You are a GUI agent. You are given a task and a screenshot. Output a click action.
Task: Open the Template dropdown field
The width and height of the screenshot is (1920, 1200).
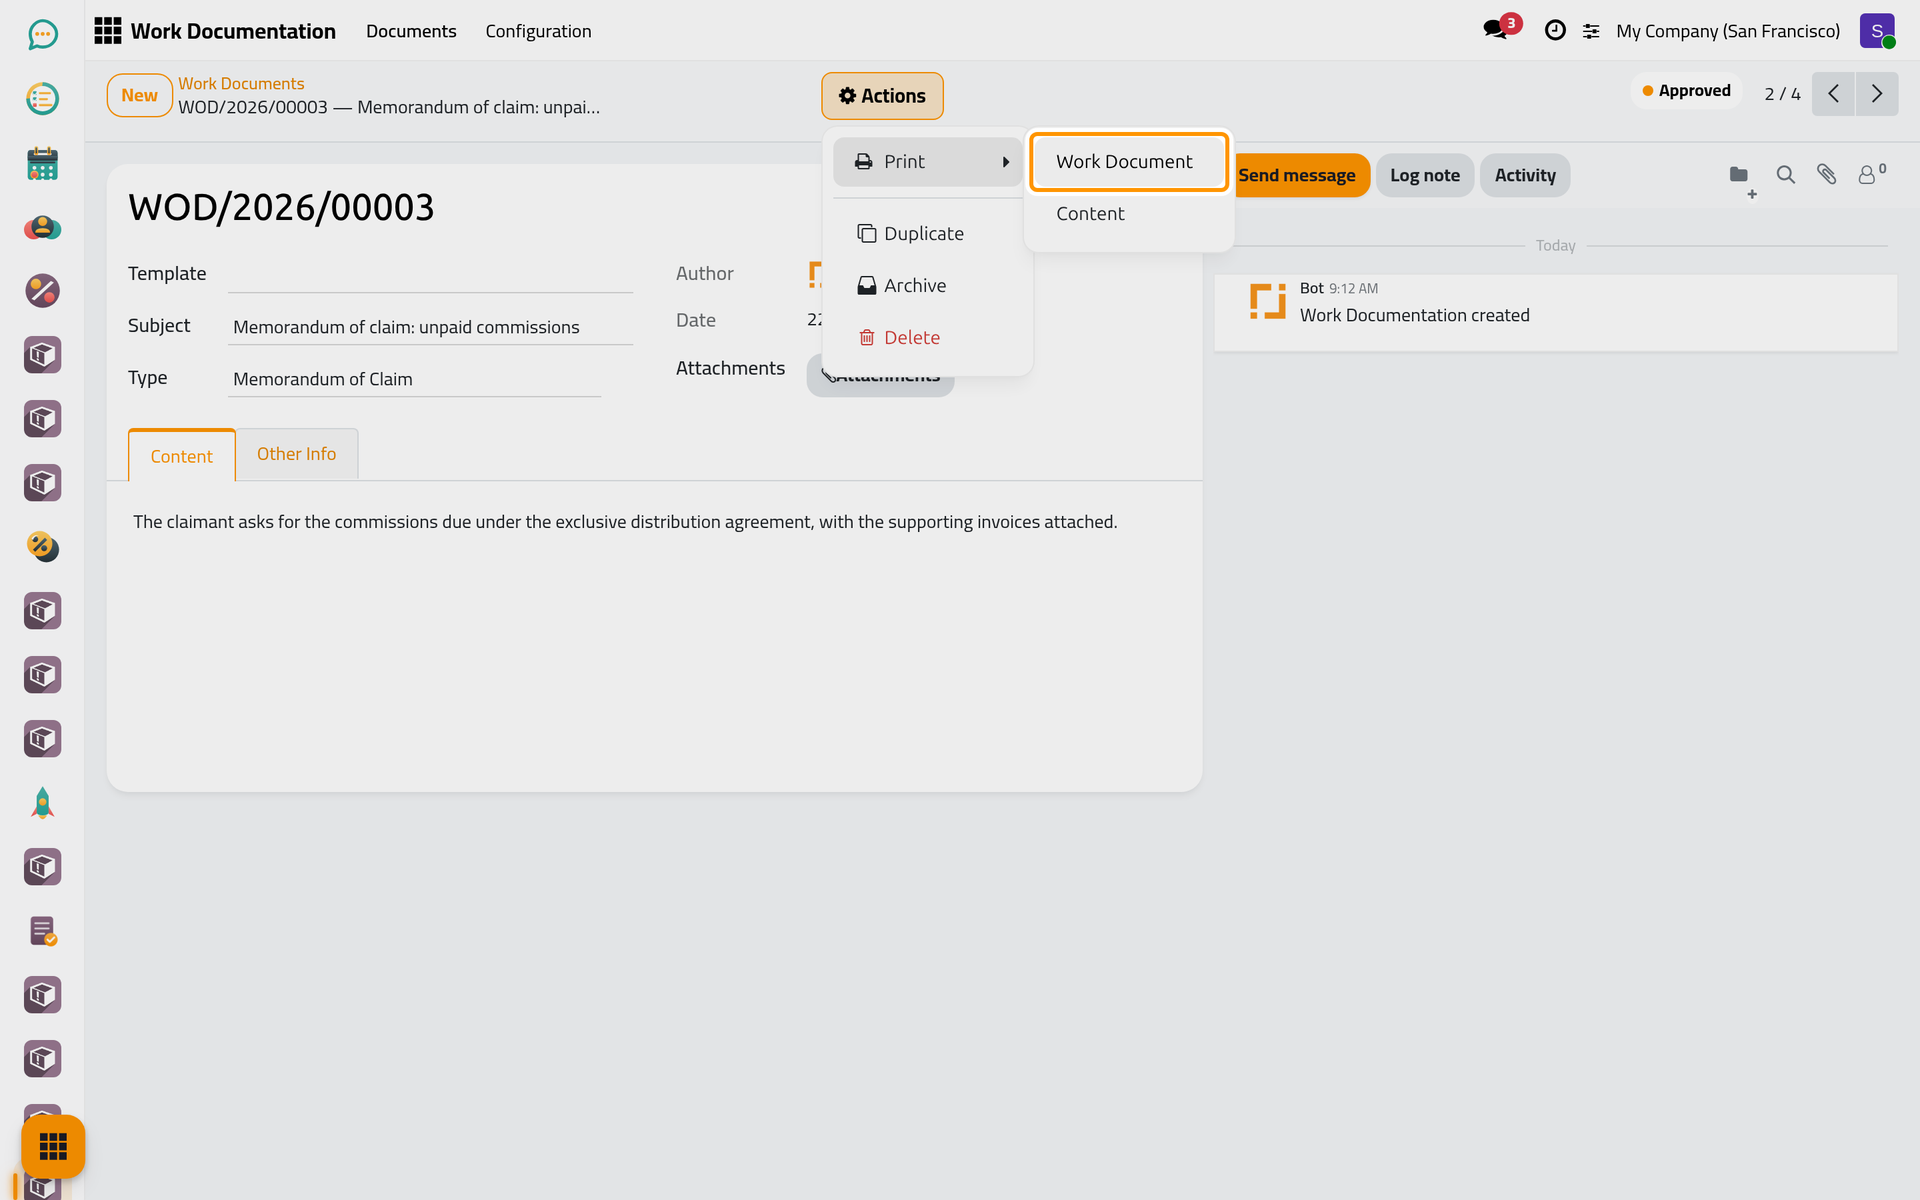(x=430, y=274)
